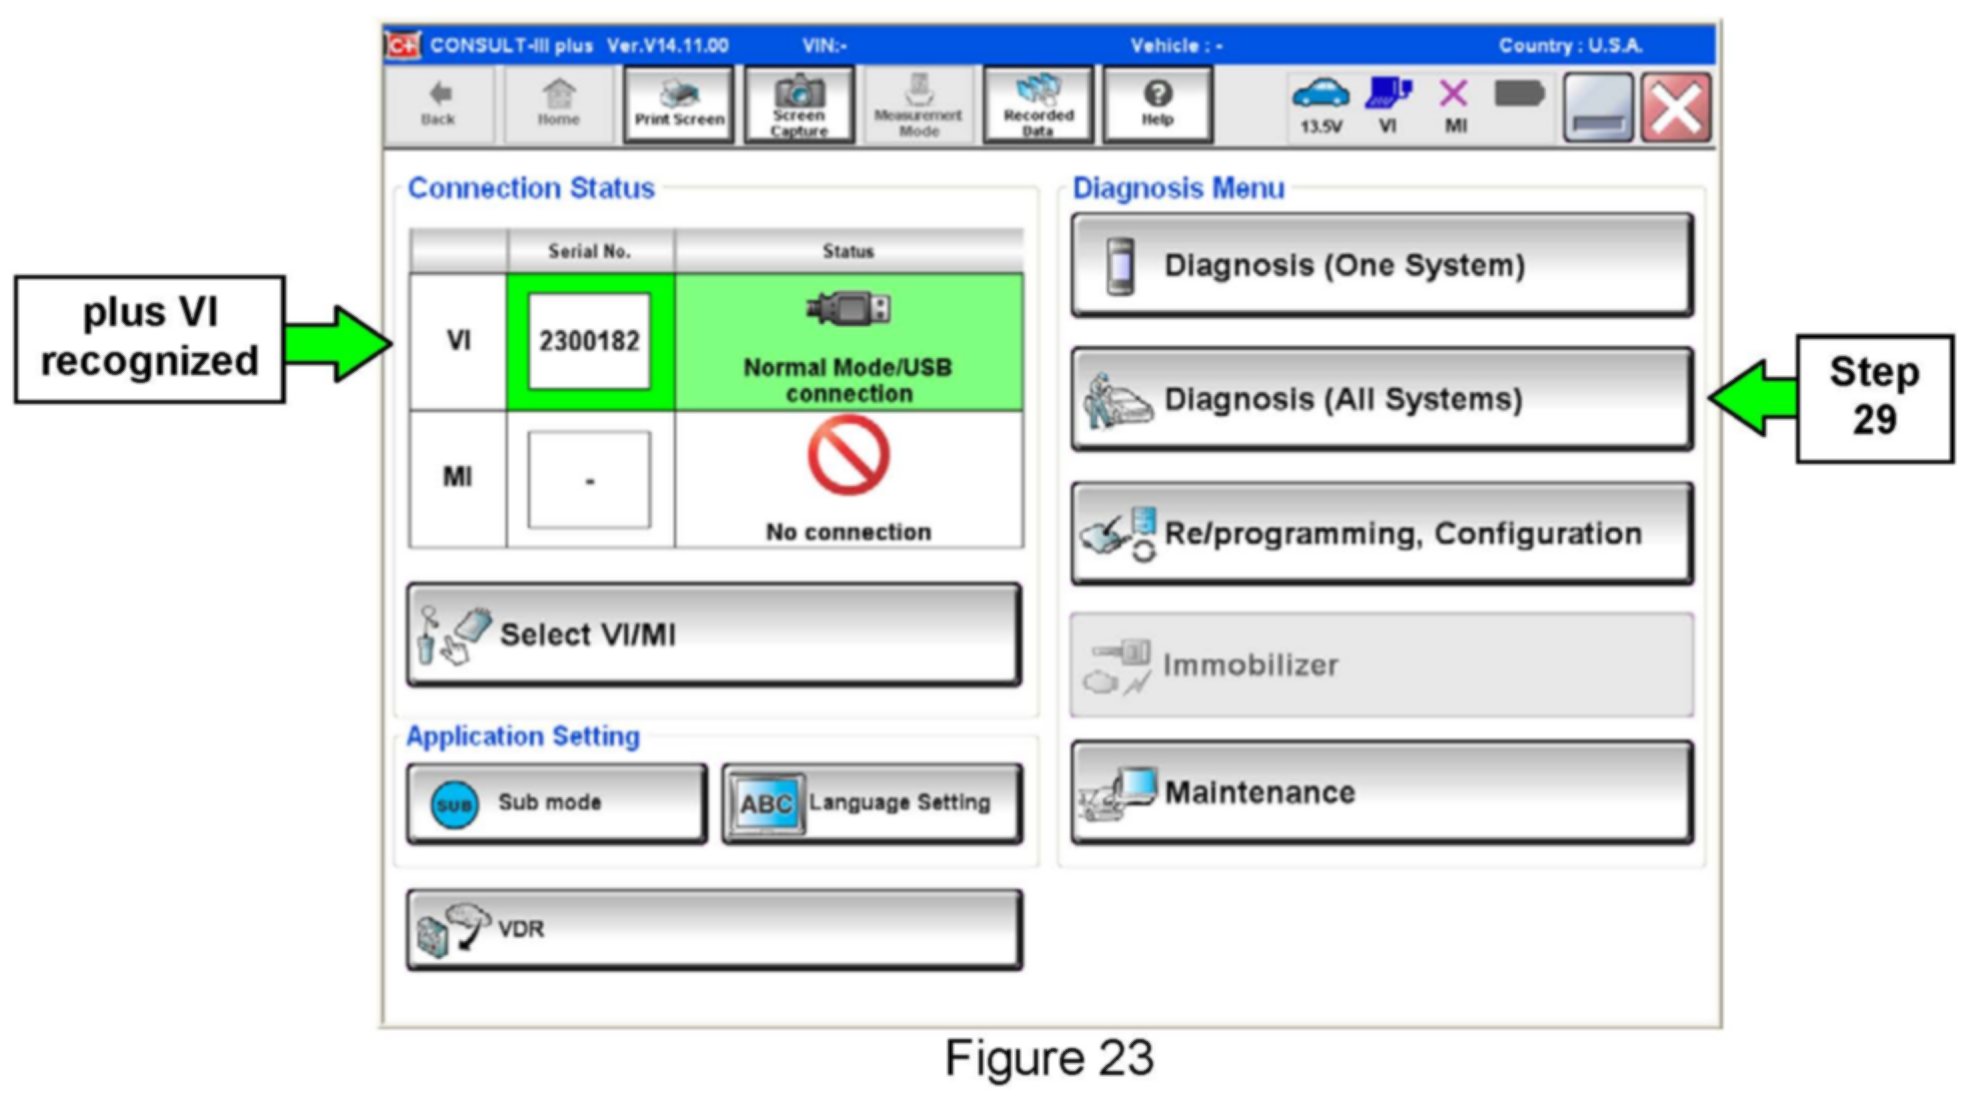
Task: Go to the Home toolbar icon
Action: [558, 104]
